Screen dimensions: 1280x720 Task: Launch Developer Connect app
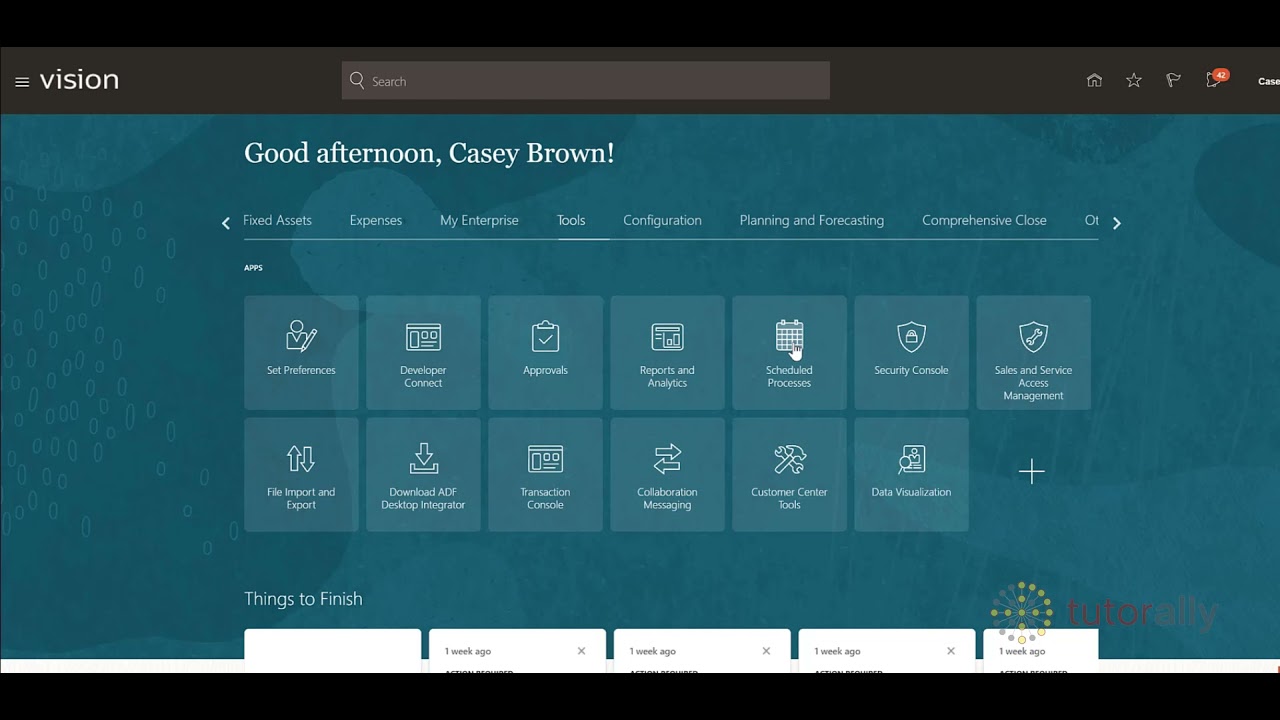pyautogui.click(x=423, y=352)
